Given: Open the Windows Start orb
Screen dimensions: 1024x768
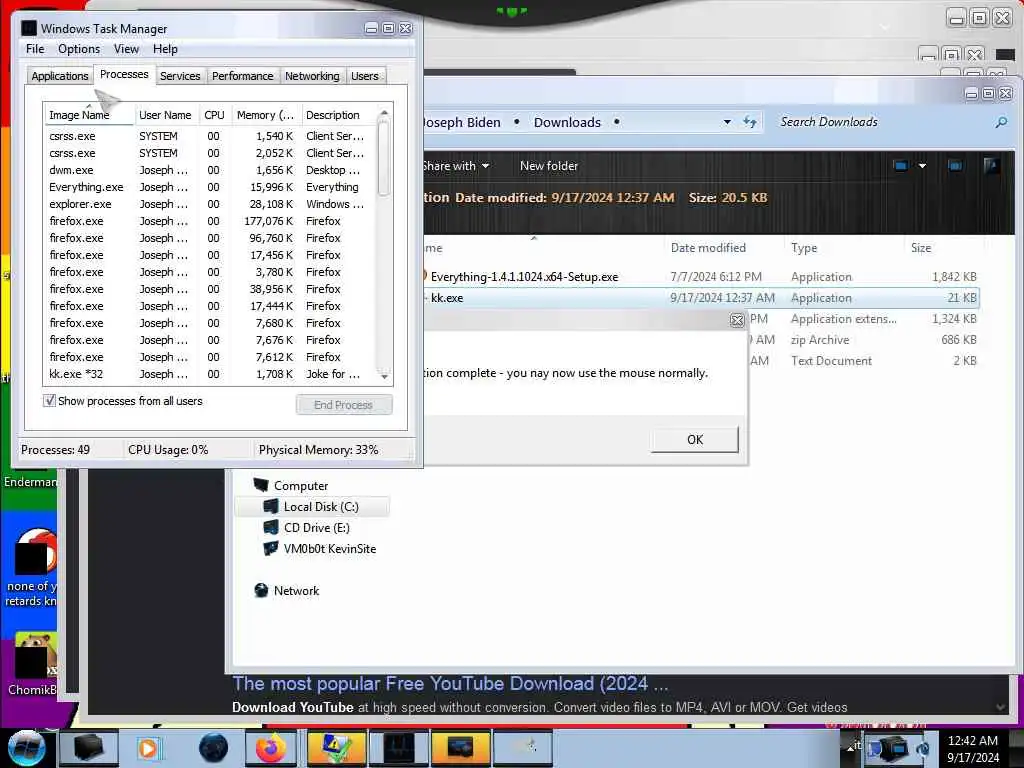Looking at the screenshot, I should 26,748.
